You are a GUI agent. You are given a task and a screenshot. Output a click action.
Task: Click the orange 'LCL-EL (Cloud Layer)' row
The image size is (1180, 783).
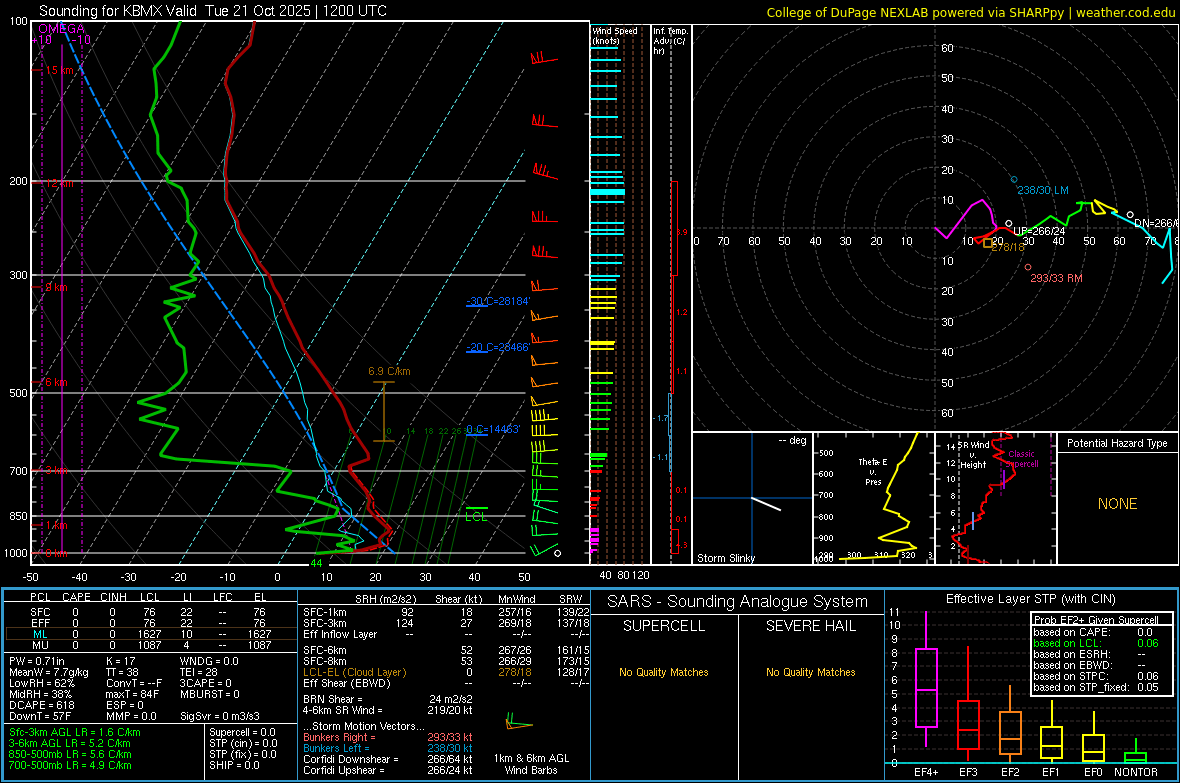(444, 672)
